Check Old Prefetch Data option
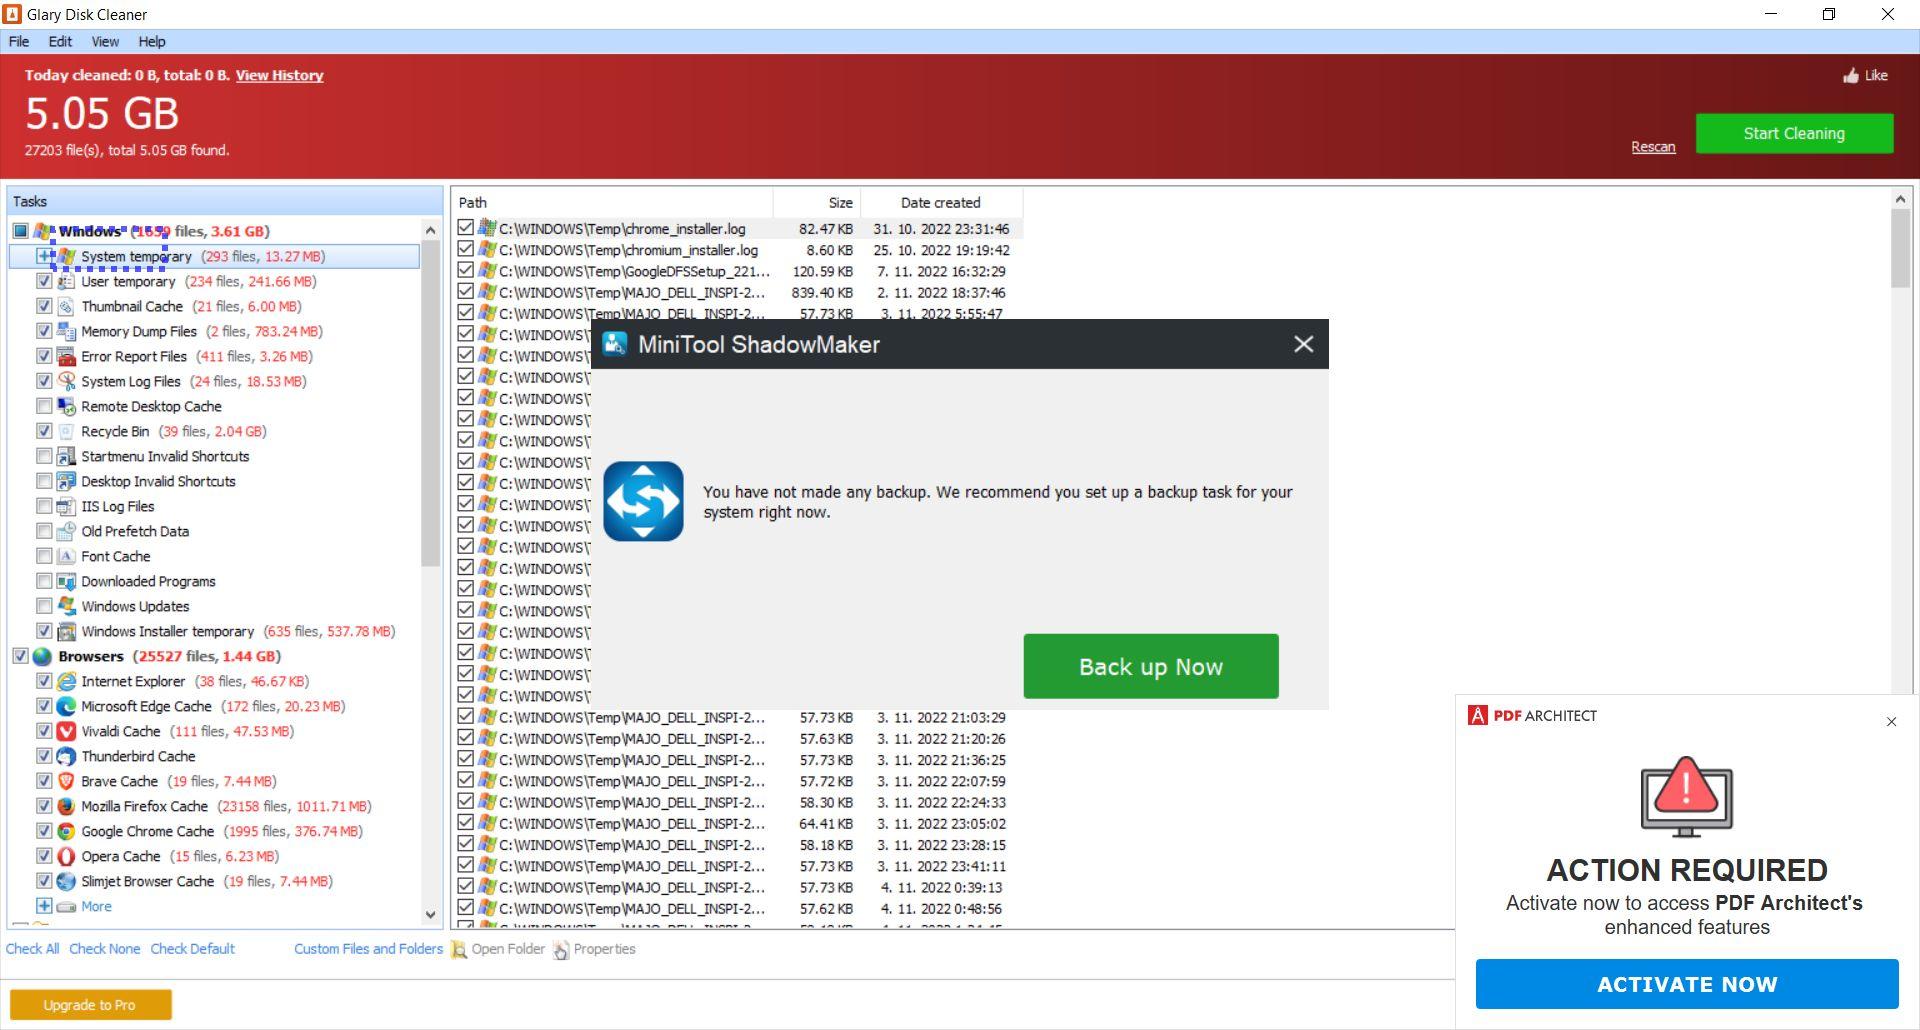The height and width of the screenshot is (1030, 1920). click(44, 532)
